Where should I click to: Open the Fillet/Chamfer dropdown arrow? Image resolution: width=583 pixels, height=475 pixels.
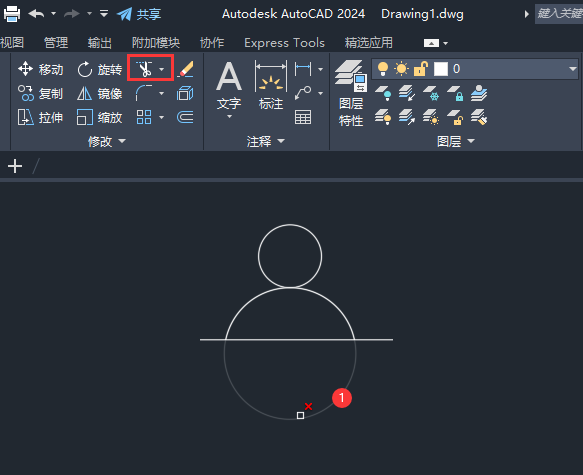coord(161,93)
